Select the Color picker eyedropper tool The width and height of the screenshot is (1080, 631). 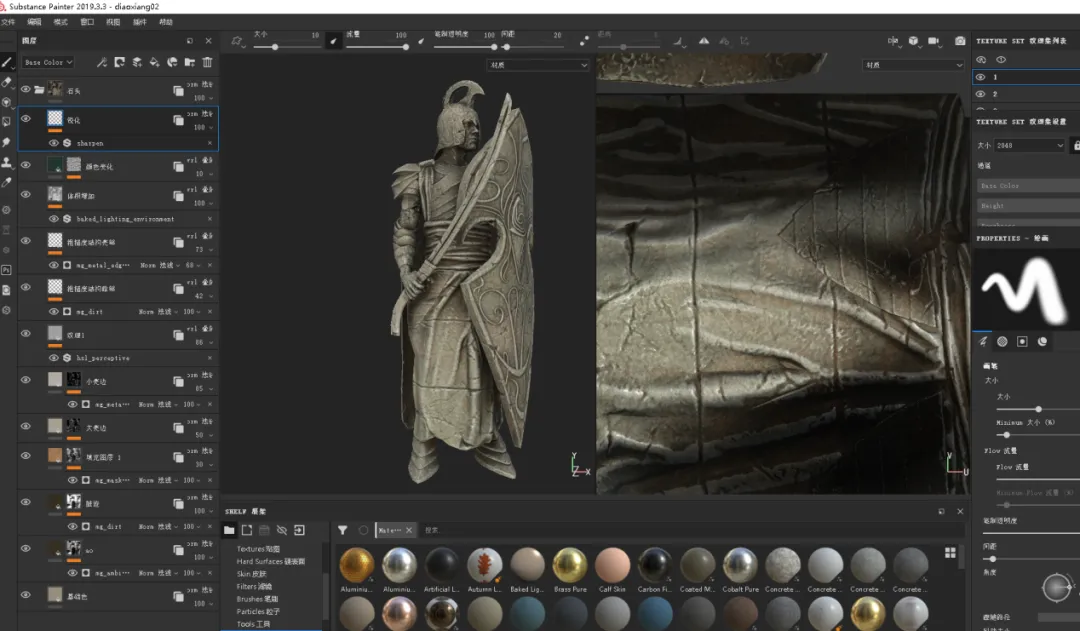(7, 182)
